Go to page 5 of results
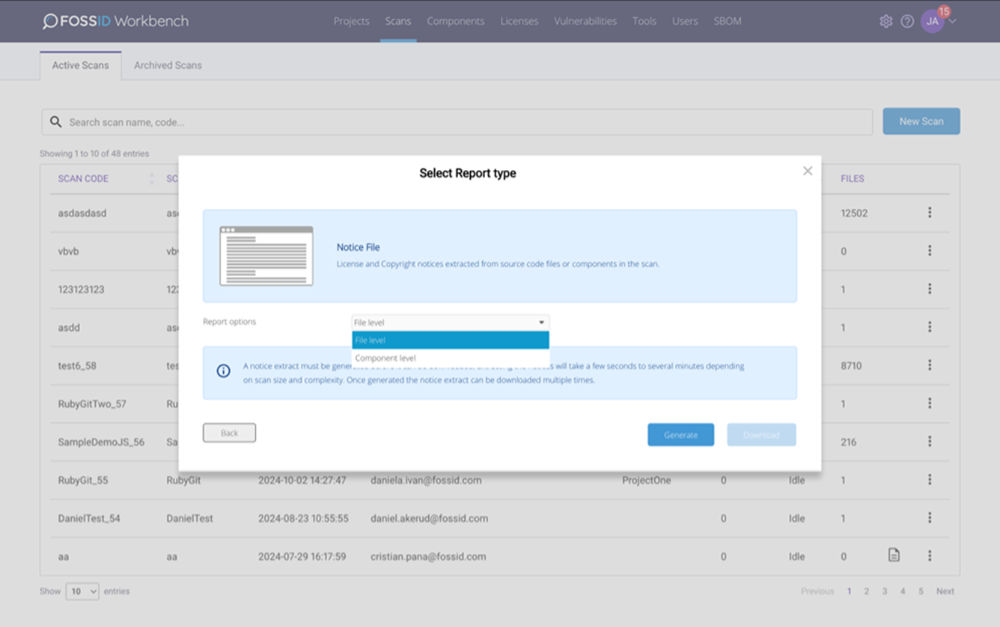Viewport: 1000px width, 627px height. 921,591
